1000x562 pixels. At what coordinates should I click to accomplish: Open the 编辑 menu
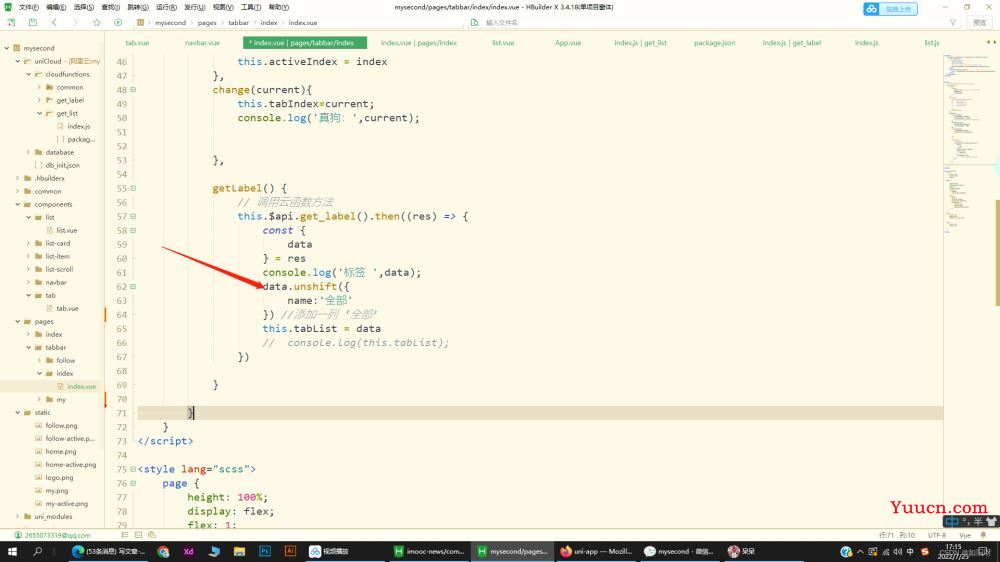point(56,7)
